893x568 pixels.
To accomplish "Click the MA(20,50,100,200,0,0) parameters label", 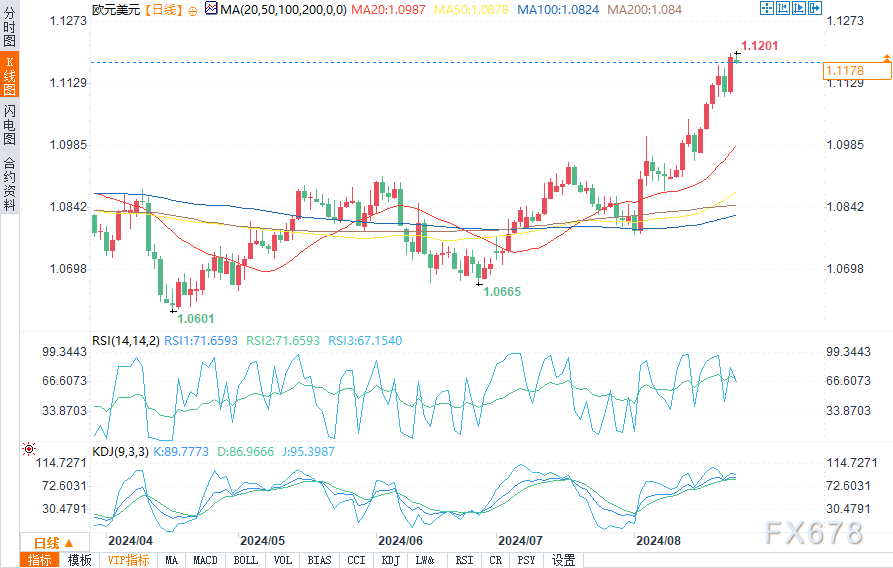I will 284,10.
